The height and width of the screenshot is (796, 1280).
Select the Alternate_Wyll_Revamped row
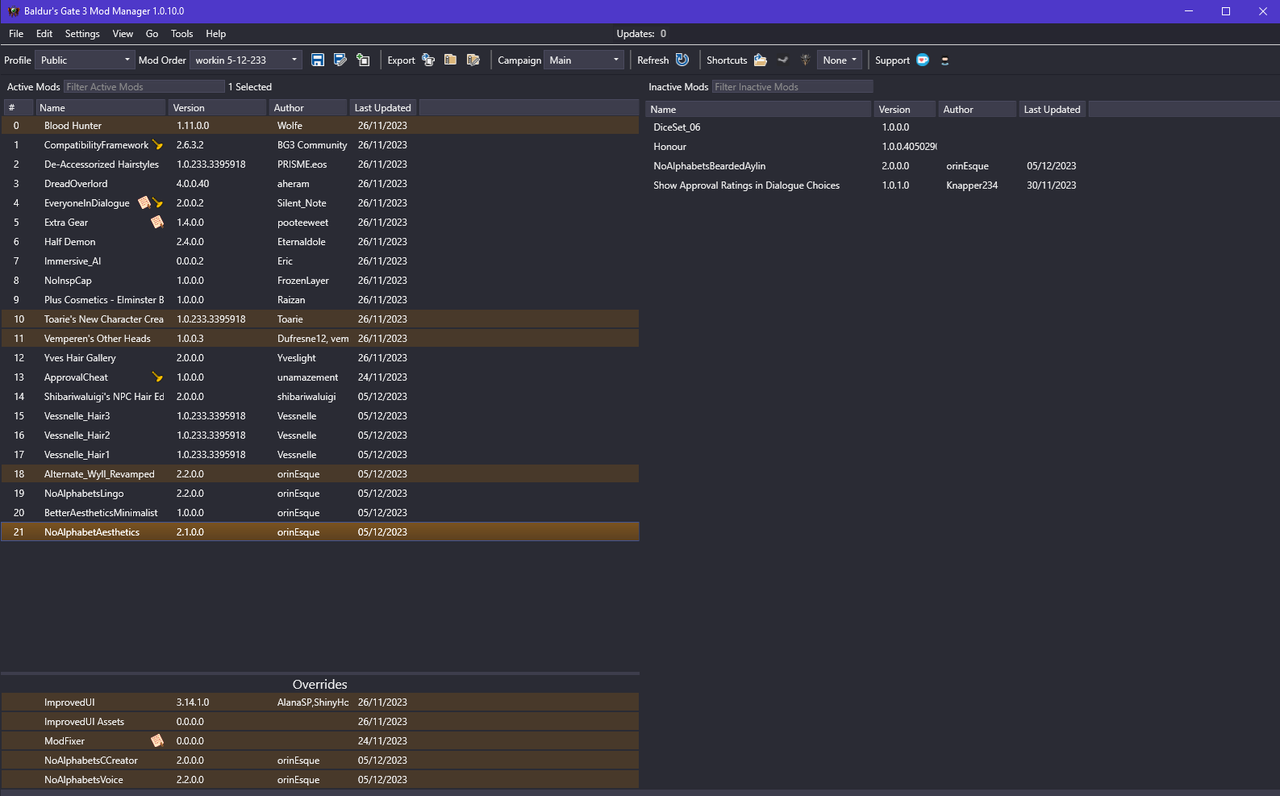(x=320, y=474)
